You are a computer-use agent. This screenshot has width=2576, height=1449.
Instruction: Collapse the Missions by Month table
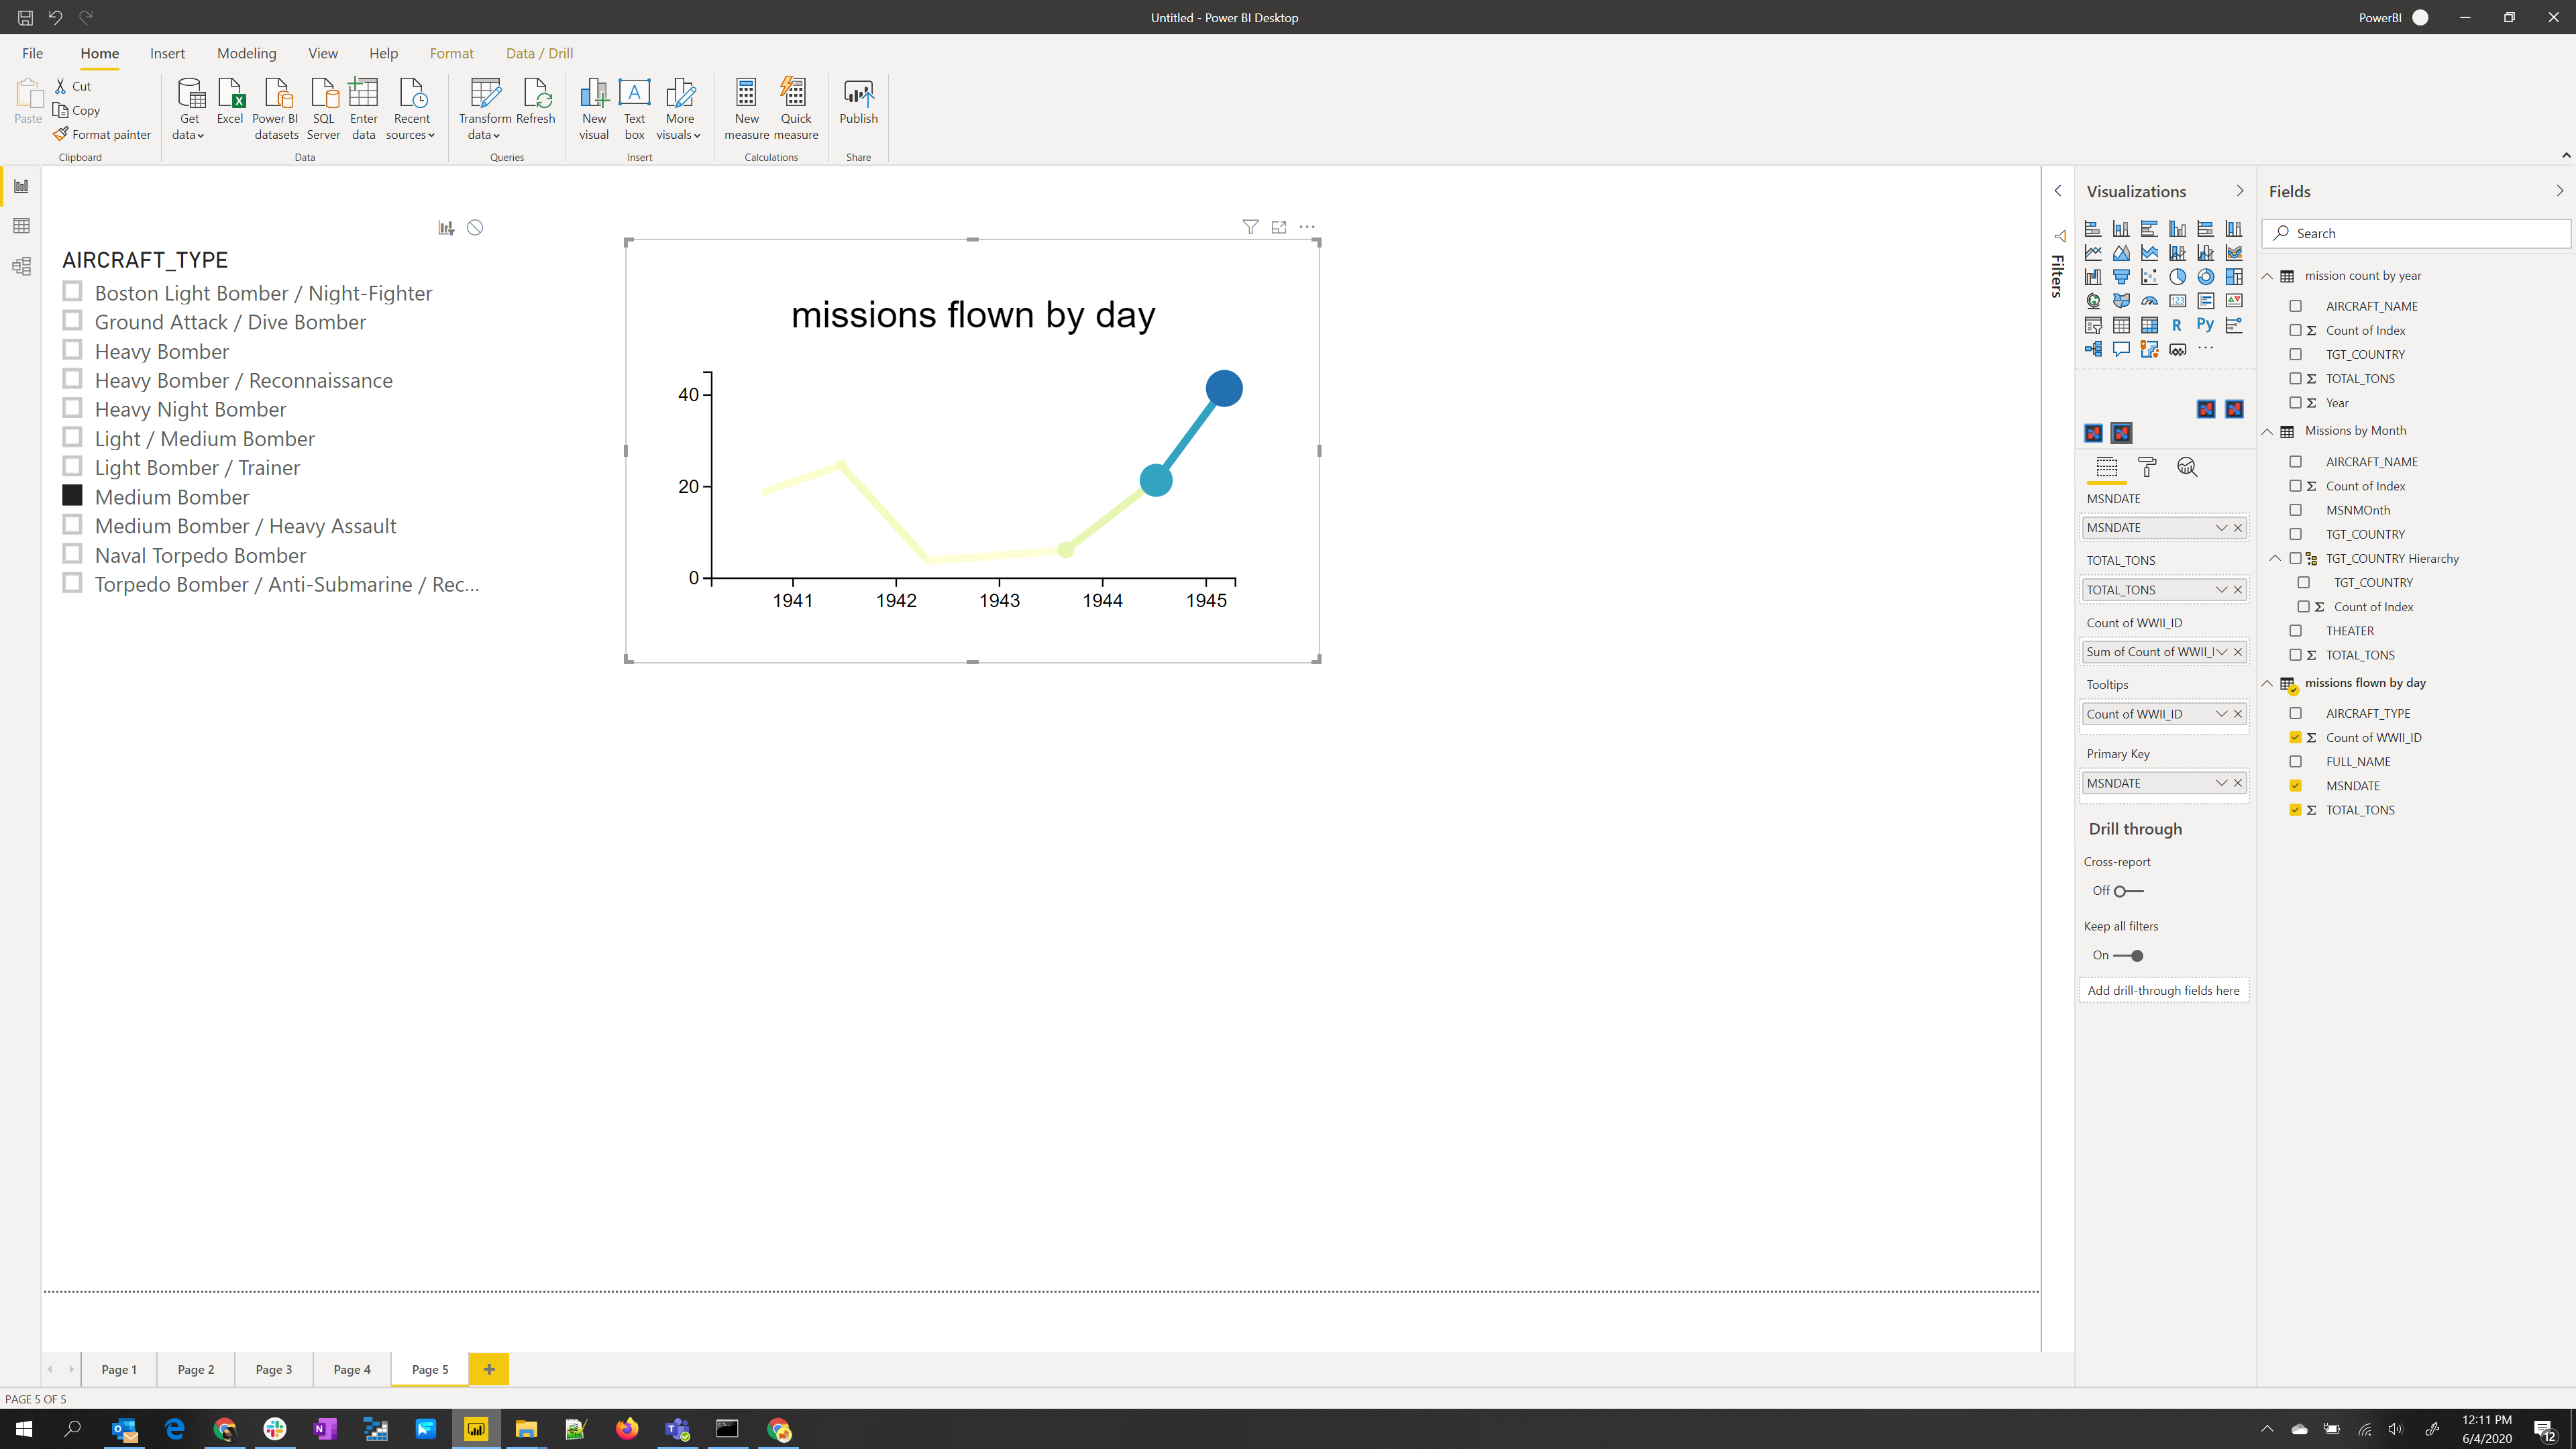pyautogui.click(x=2268, y=432)
